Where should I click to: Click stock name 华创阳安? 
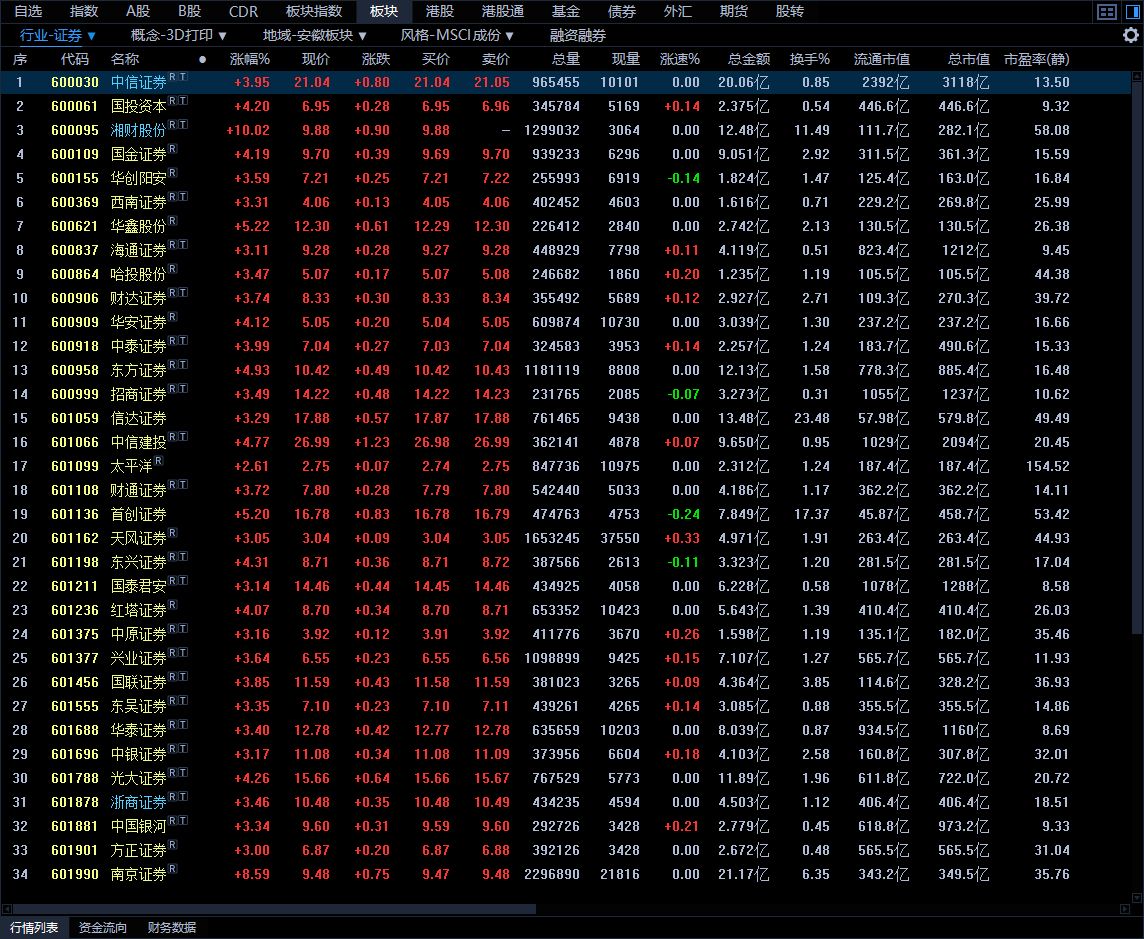point(139,179)
